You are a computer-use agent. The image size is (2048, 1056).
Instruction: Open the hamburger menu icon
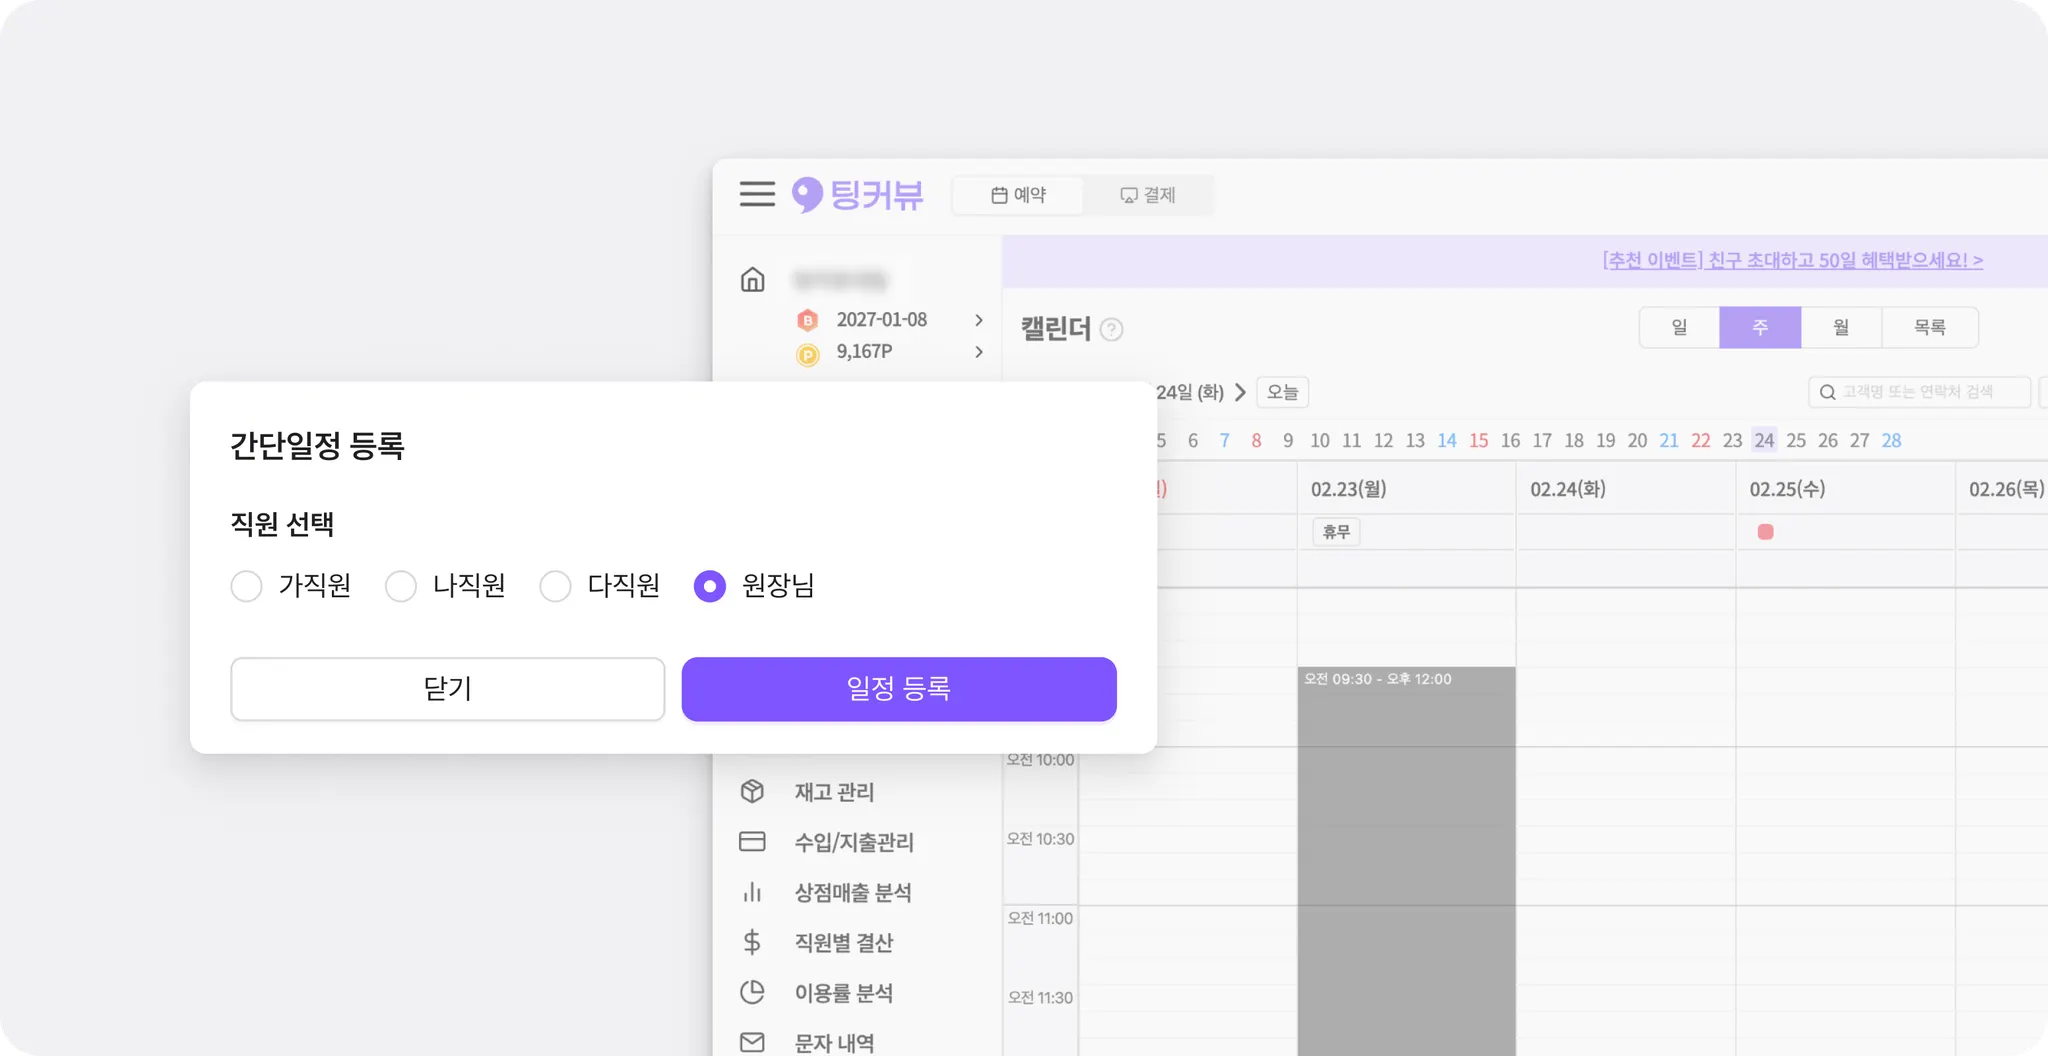(757, 194)
